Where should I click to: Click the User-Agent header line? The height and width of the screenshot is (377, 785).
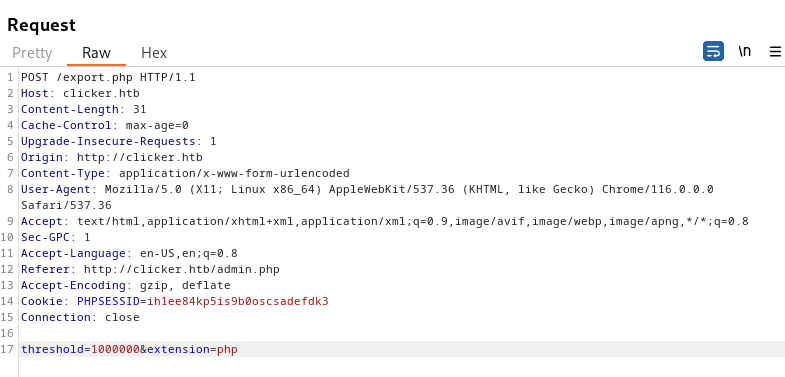point(367,197)
